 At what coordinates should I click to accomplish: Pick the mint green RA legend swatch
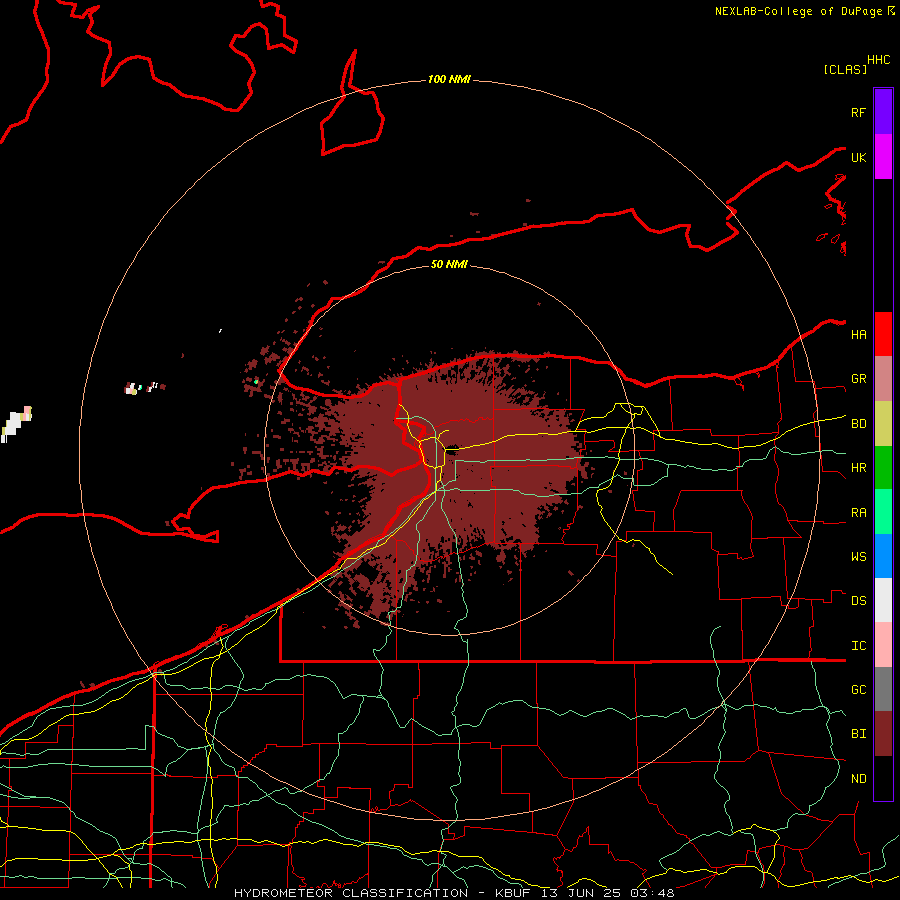point(883,512)
